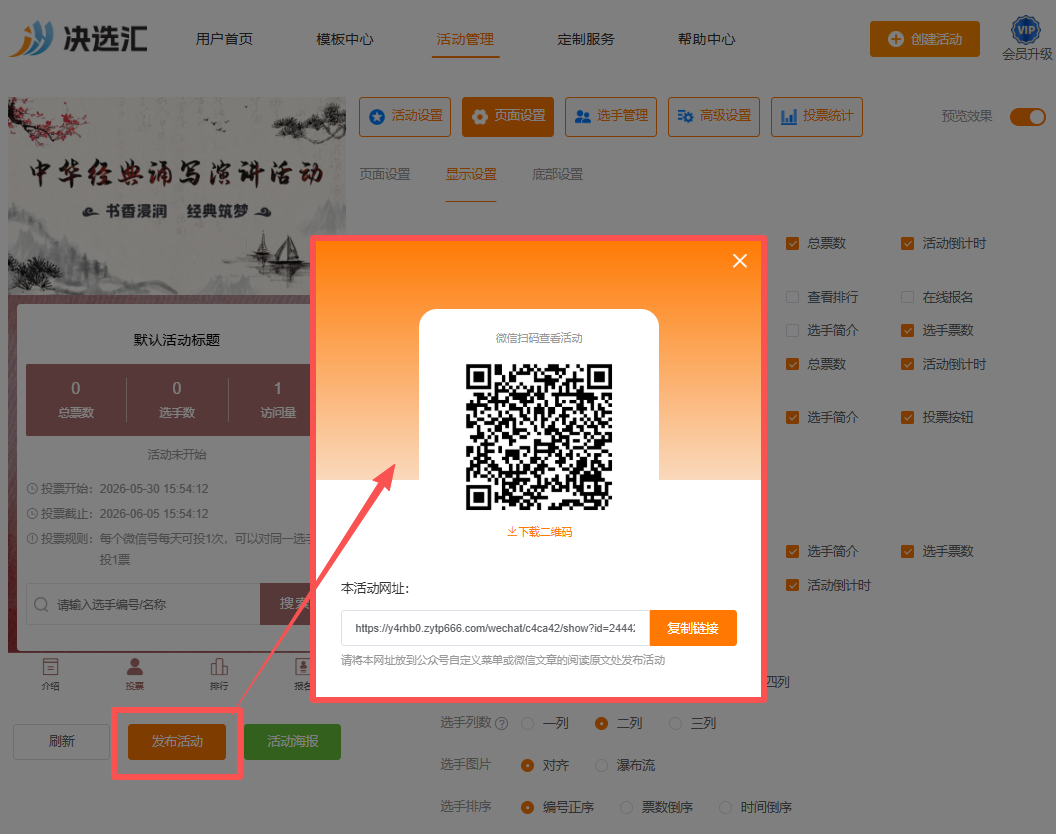Open 活动设置 toolbar button
Screen dimensions: 1056x834
pos(405,117)
